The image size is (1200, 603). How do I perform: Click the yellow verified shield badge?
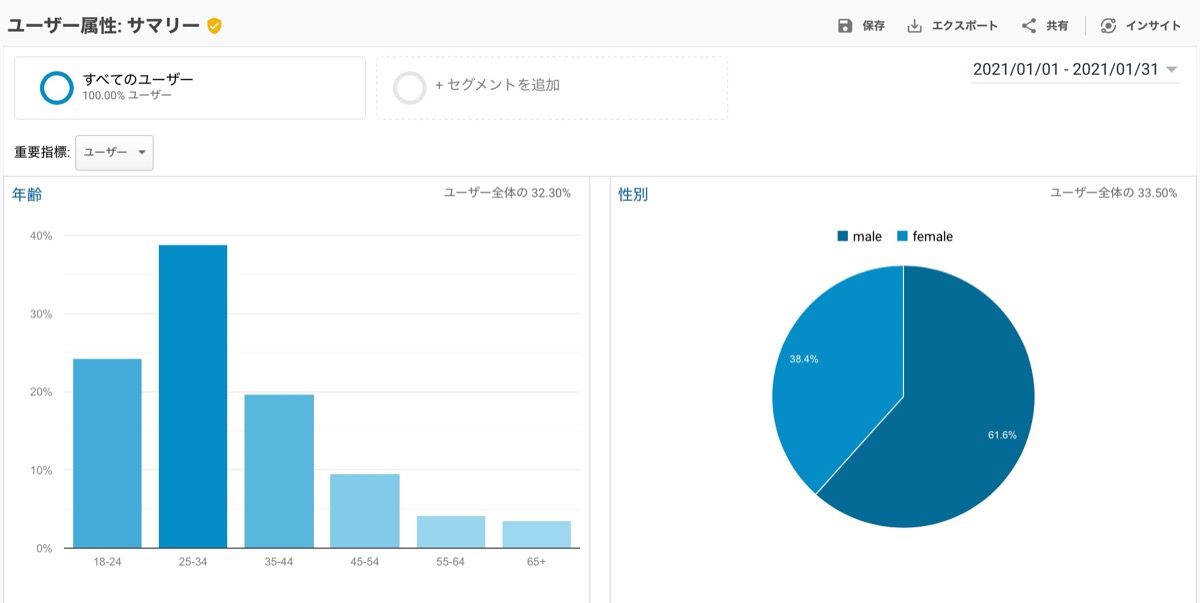[x=214, y=26]
